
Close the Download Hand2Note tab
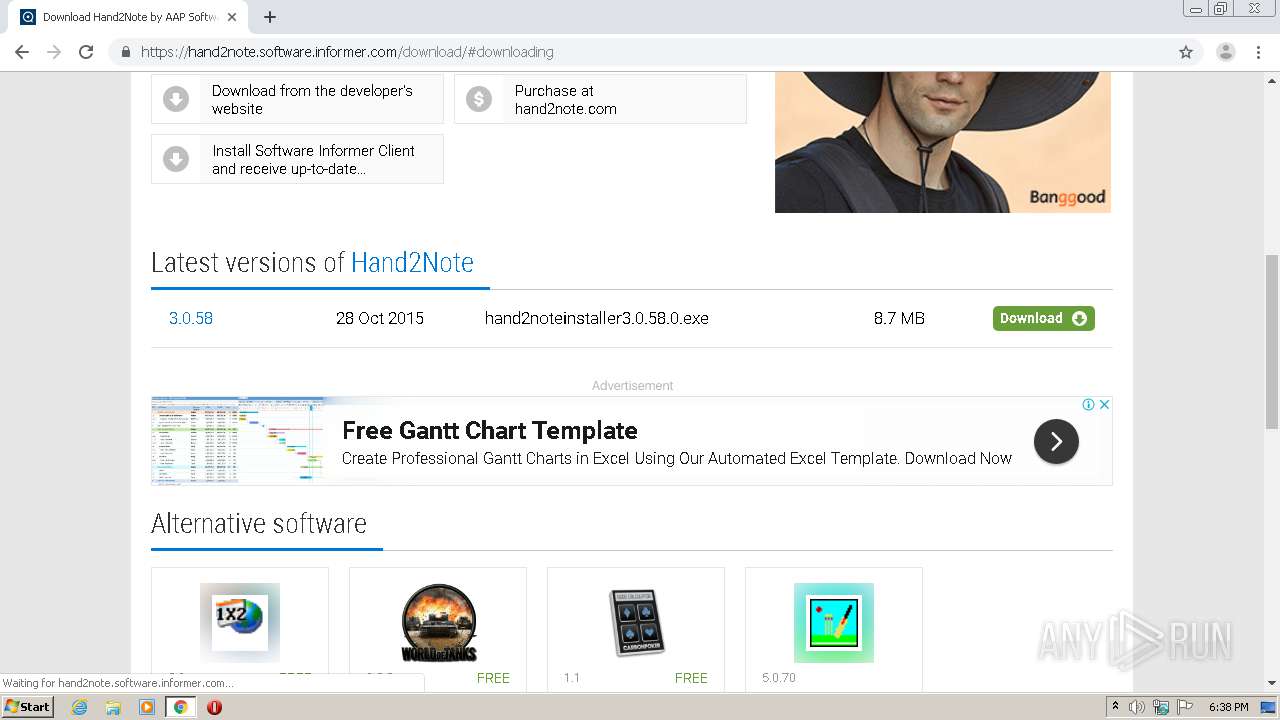pyautogui.click(x=232, y=17)
